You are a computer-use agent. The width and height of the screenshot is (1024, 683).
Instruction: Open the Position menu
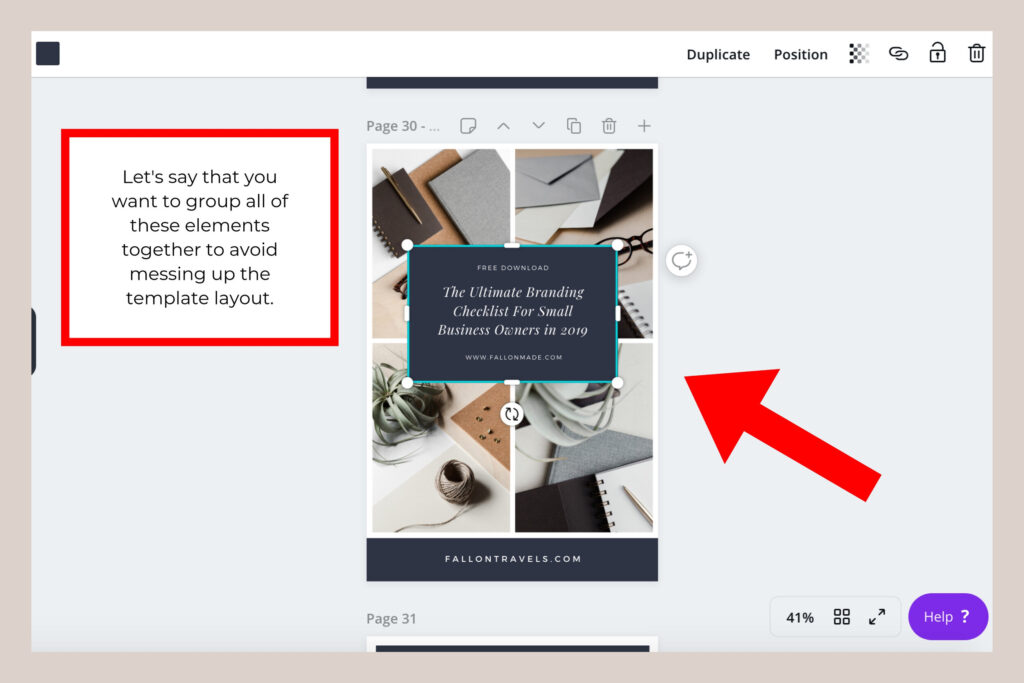[x=801, y=55]
